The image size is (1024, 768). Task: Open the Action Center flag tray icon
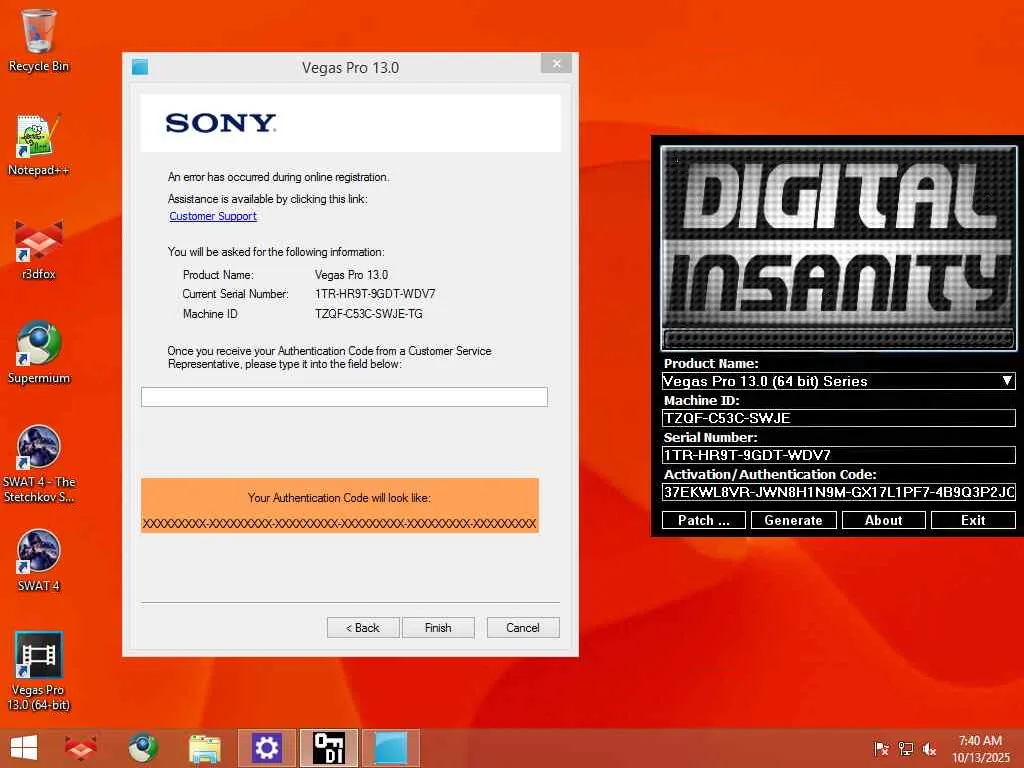click(x=881, y=748)
